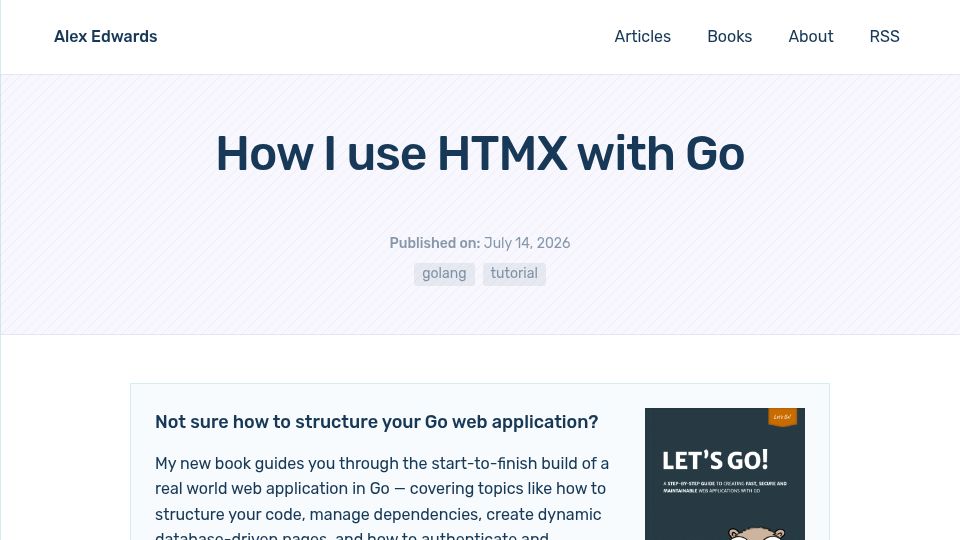Viewport: 960px width, 540px height.
Task: Click the published date July 14, 2026
Action: click(527, 243)
